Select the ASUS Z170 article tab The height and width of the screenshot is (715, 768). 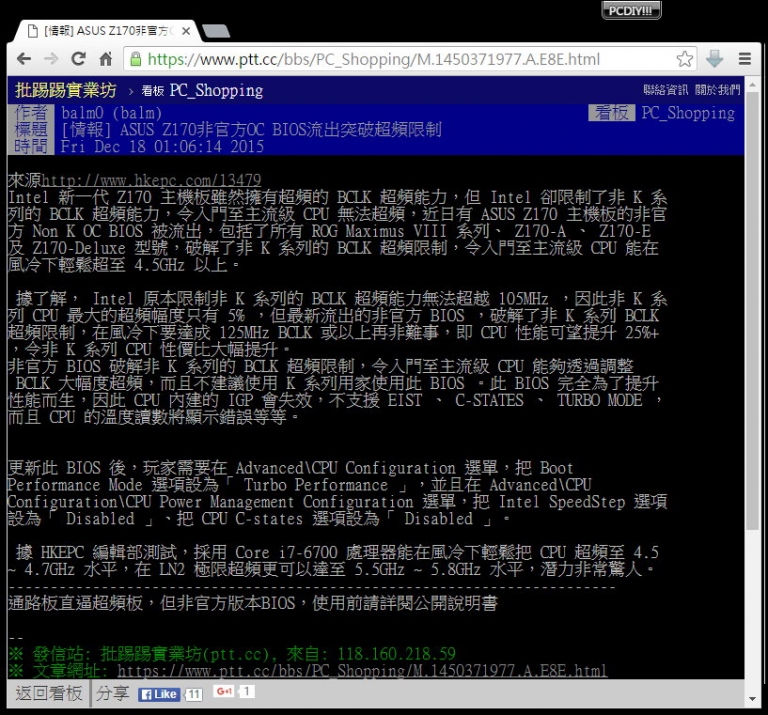pos(105,31)
